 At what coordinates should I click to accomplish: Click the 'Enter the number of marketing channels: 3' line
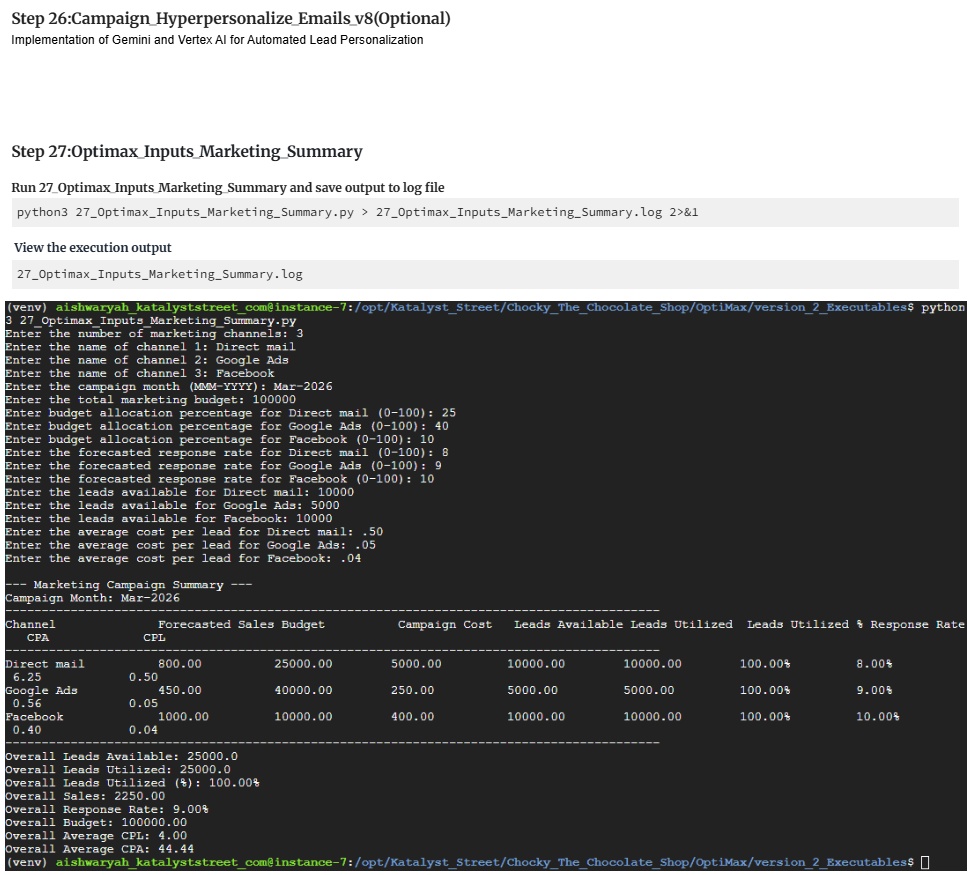(154, 334)
